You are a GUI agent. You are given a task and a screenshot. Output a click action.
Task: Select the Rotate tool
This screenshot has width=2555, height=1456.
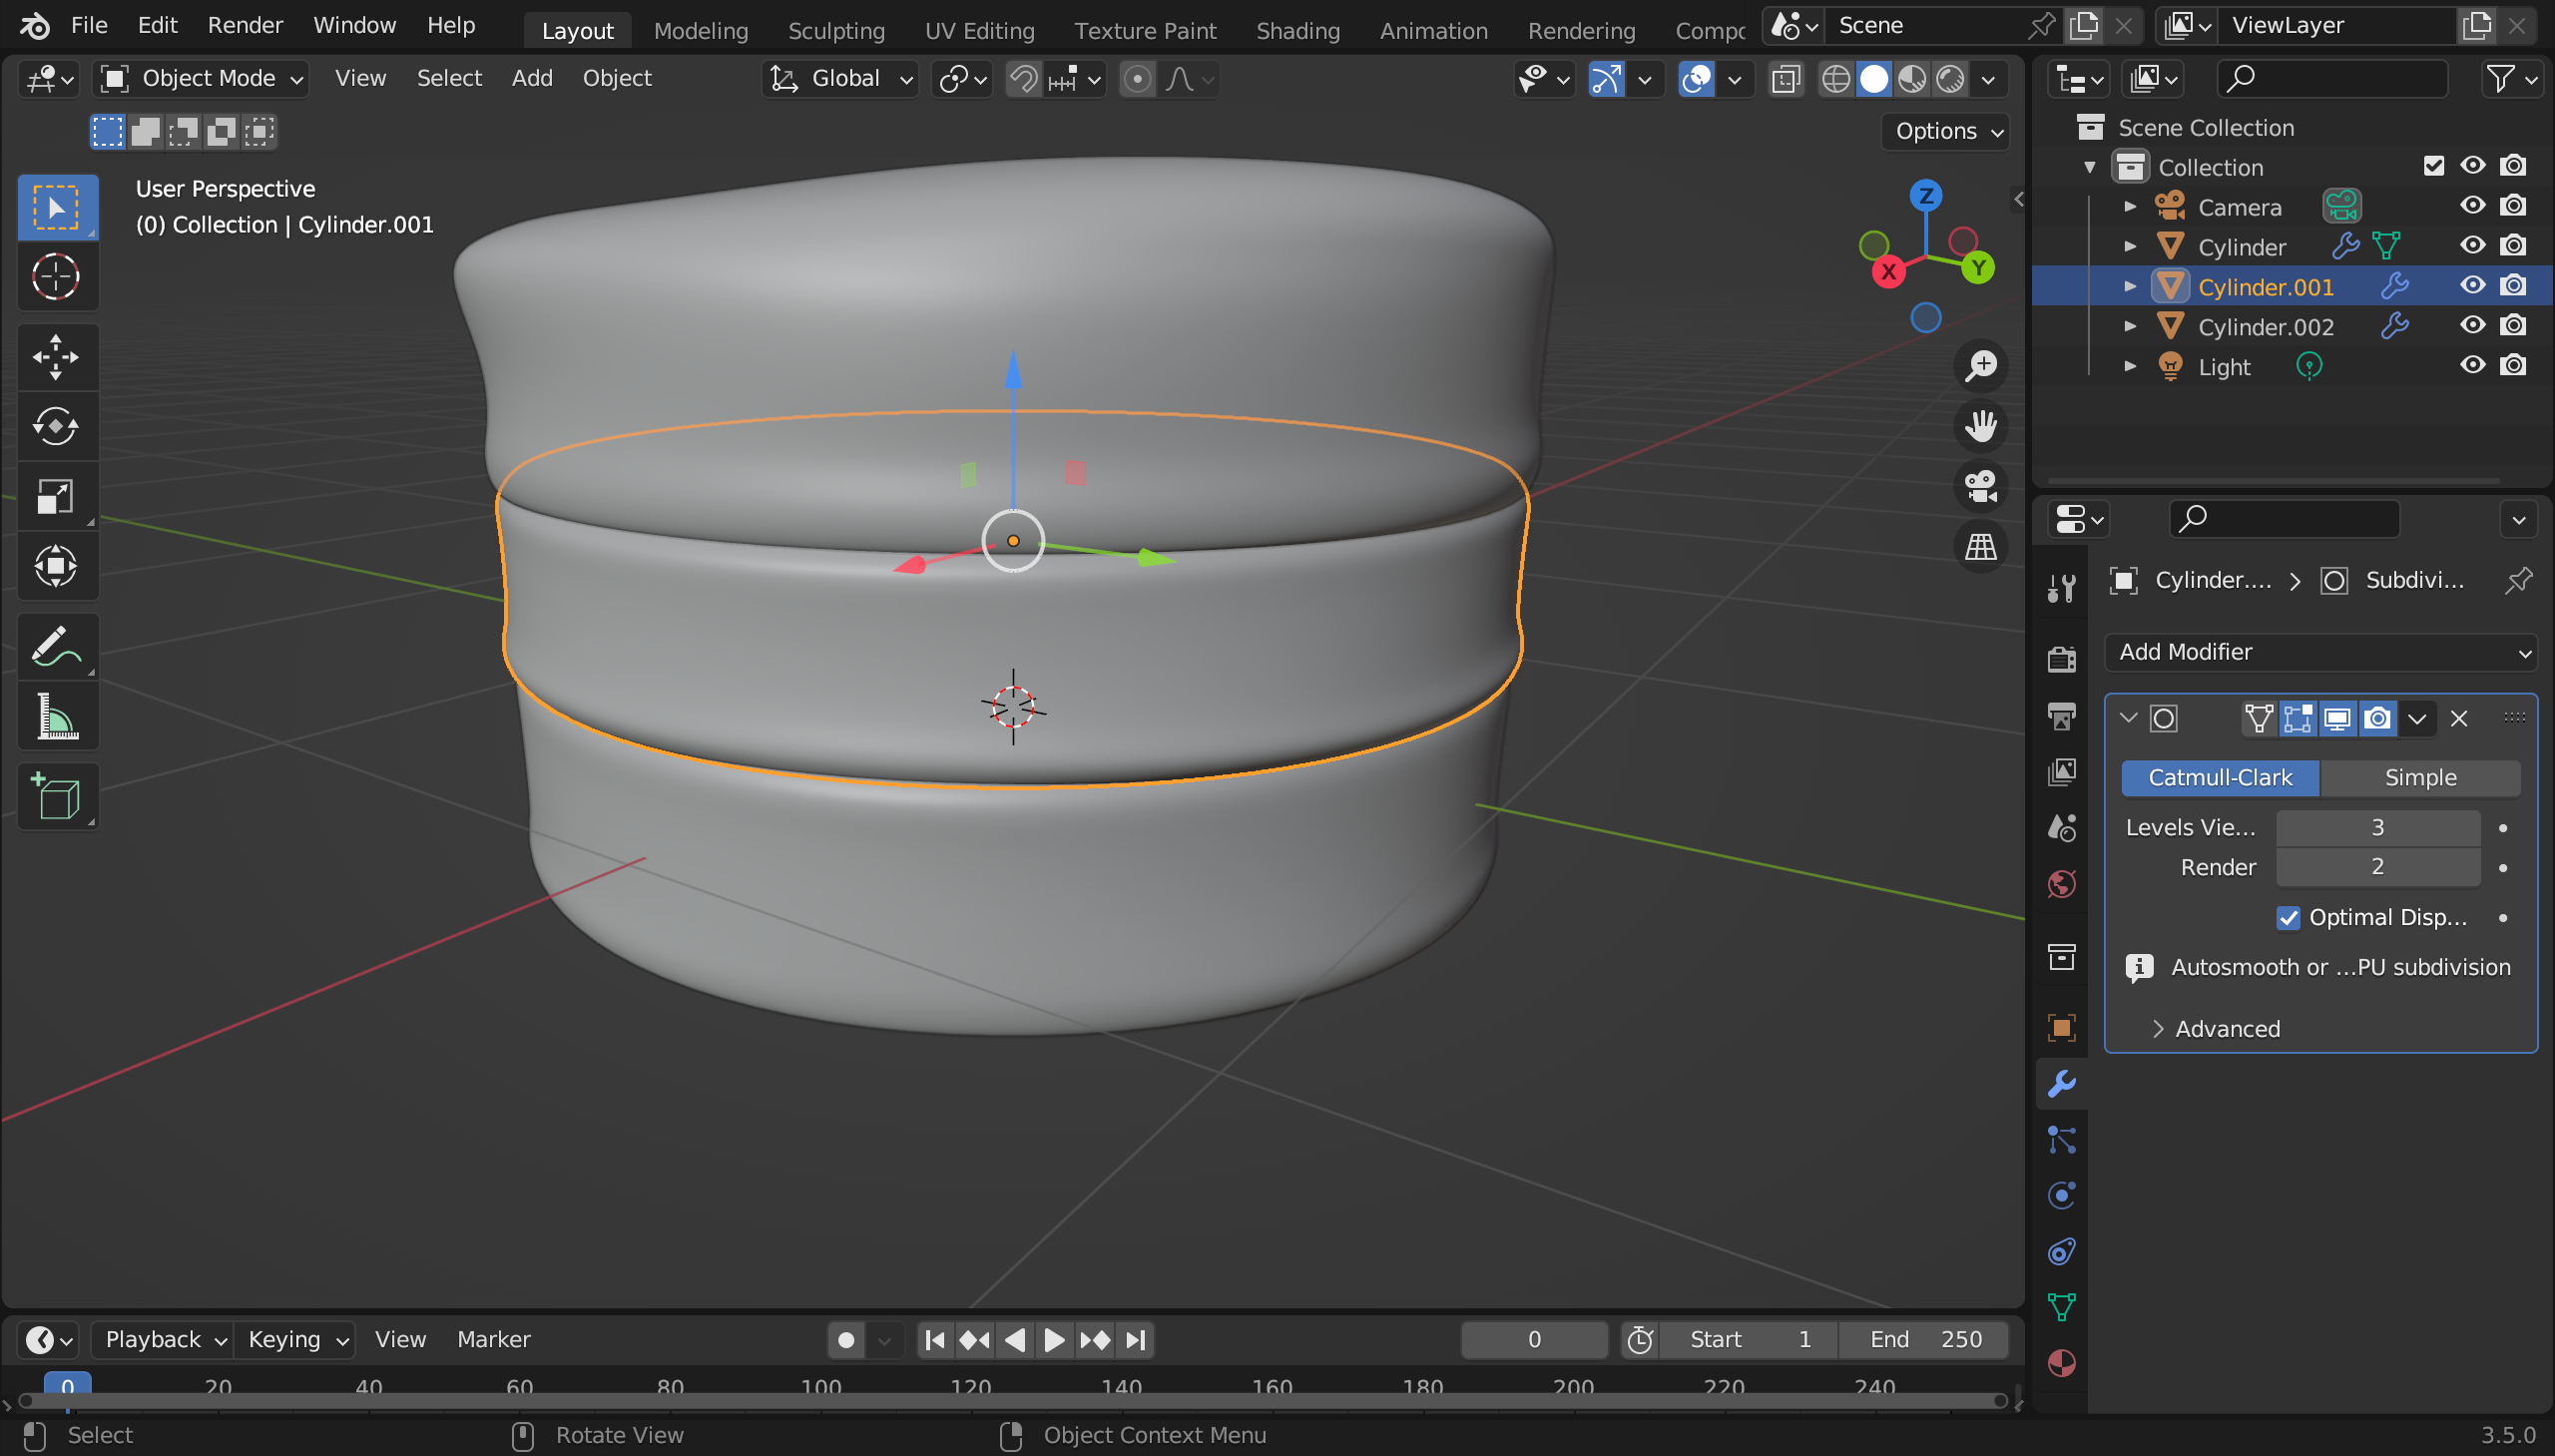(x=57, y=427)
